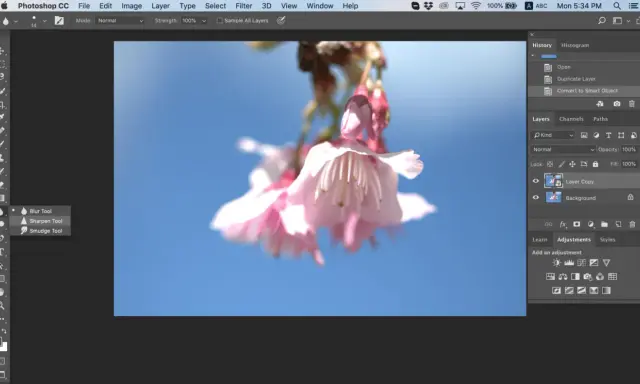Open the Filter menu

[x=244, y=6]
